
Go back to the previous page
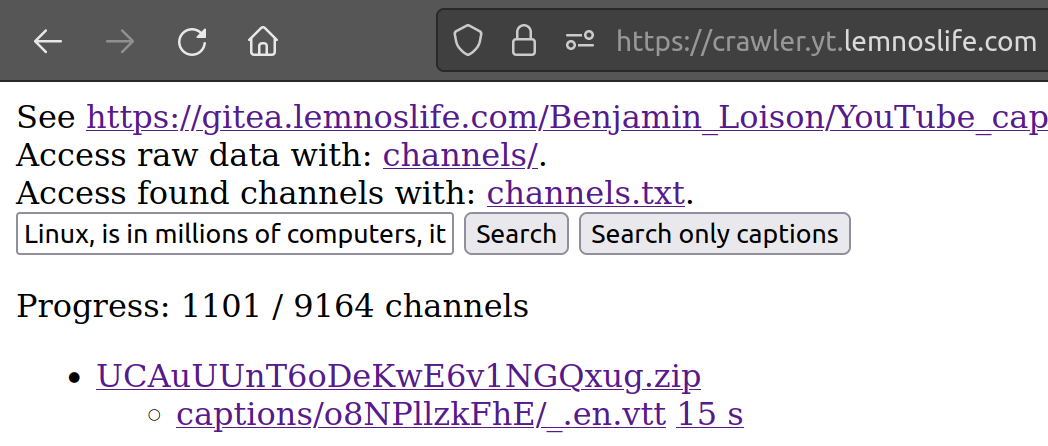[x=47, y=41]
